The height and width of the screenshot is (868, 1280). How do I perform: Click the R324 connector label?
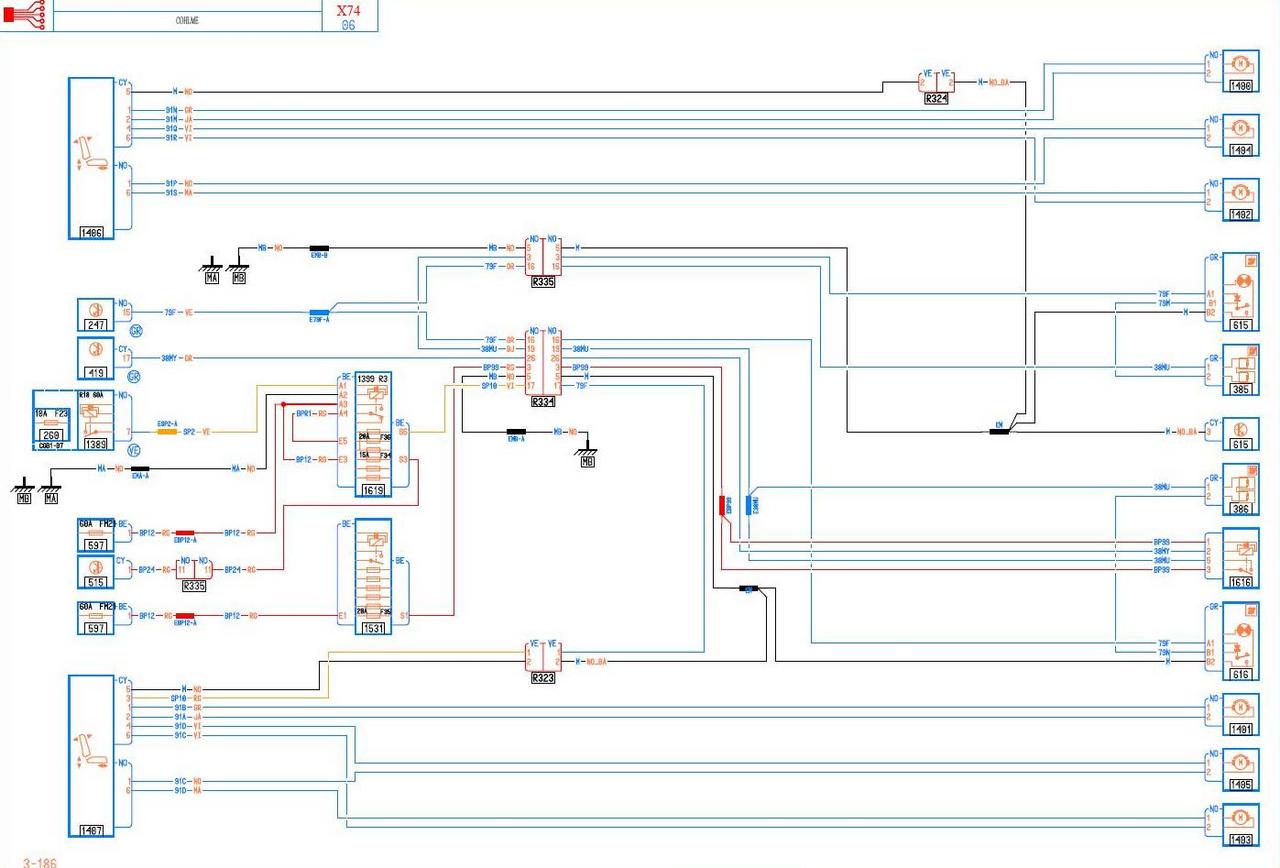pyautogui.click(x=936, y=98)
